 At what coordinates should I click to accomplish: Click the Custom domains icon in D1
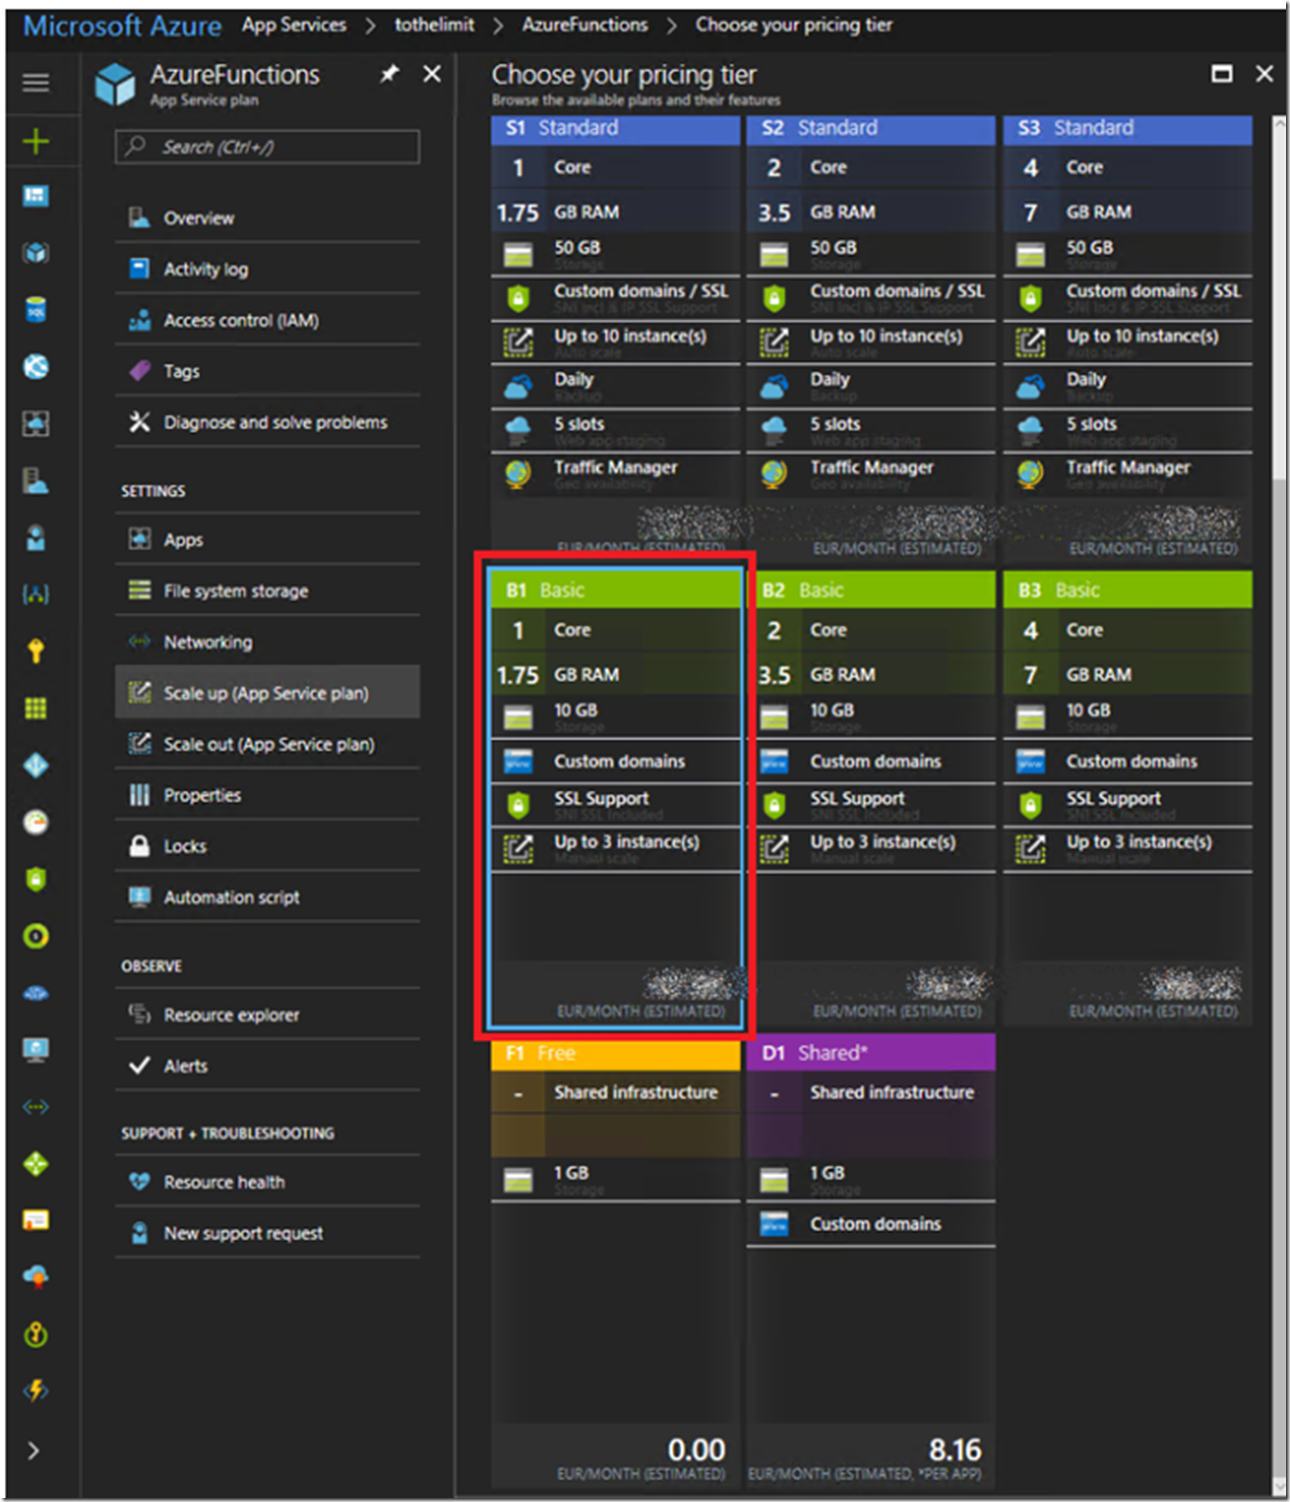(774, 1224)
